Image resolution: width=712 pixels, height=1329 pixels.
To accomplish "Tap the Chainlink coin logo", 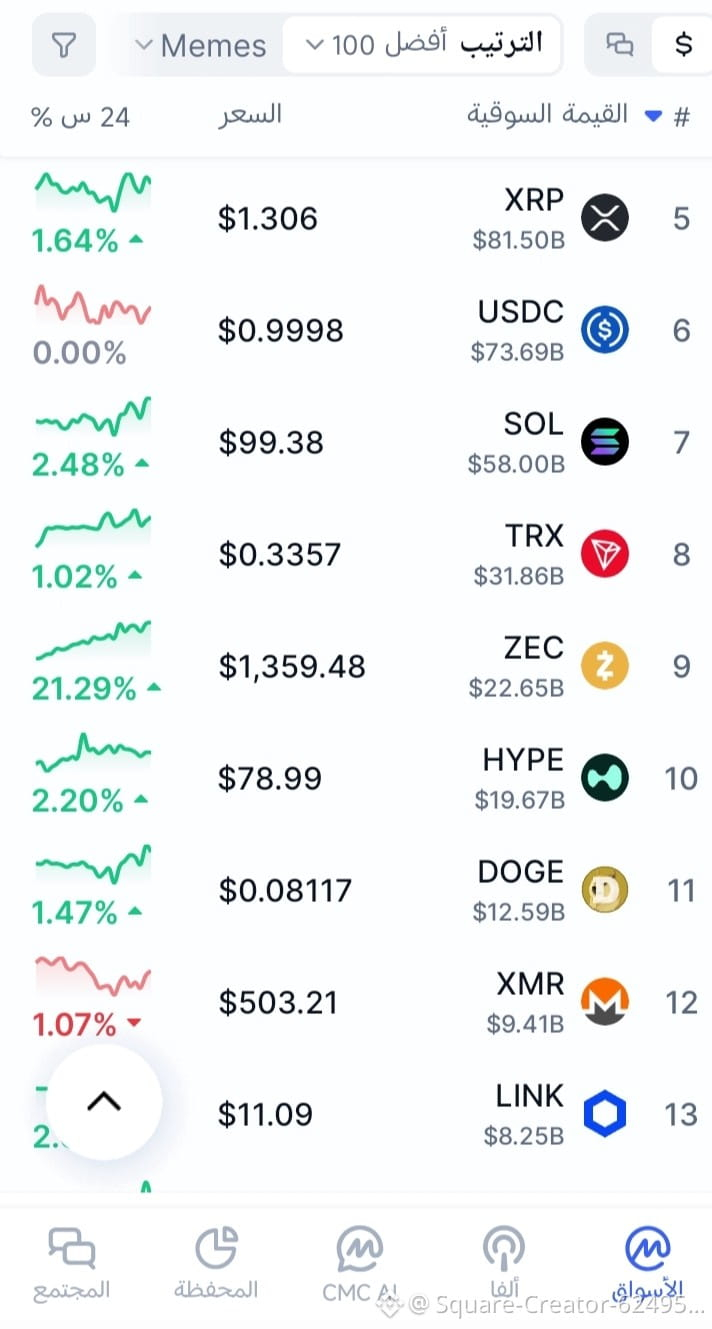I will (x=605, y=1114).
